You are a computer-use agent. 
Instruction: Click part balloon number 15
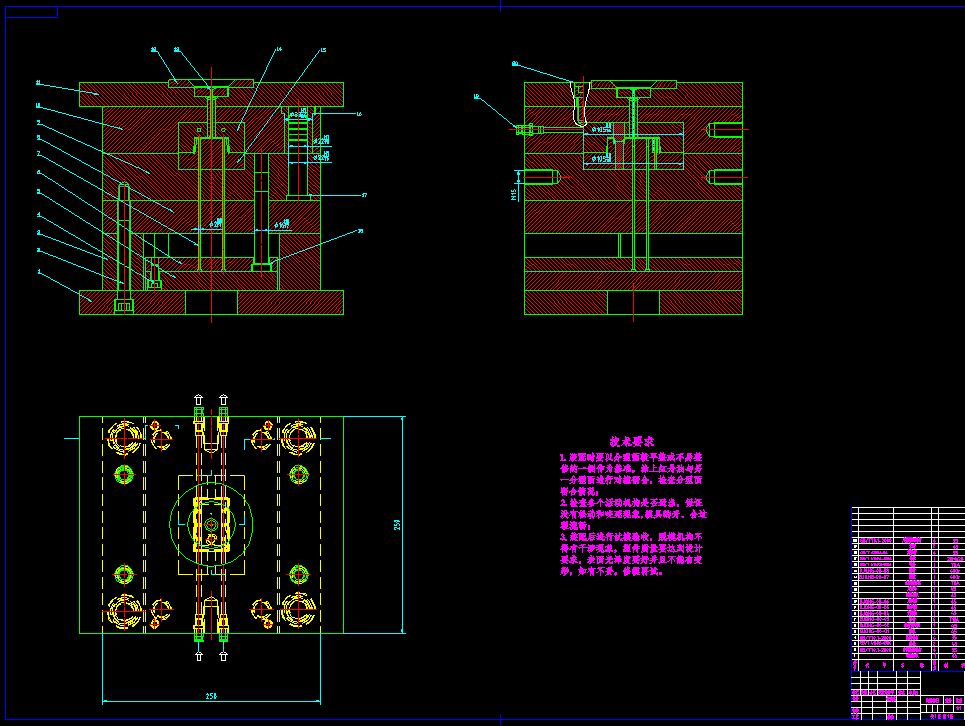coord(323,50)
